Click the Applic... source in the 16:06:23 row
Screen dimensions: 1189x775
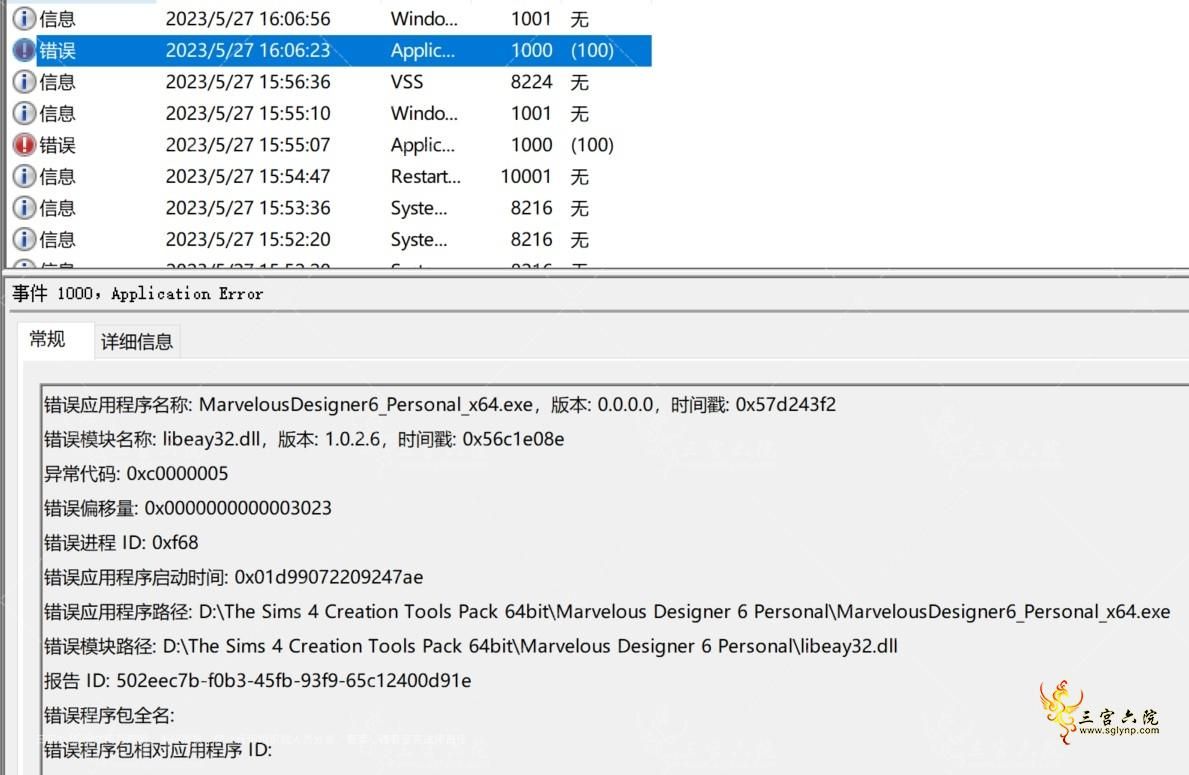[x=423, y=50]
